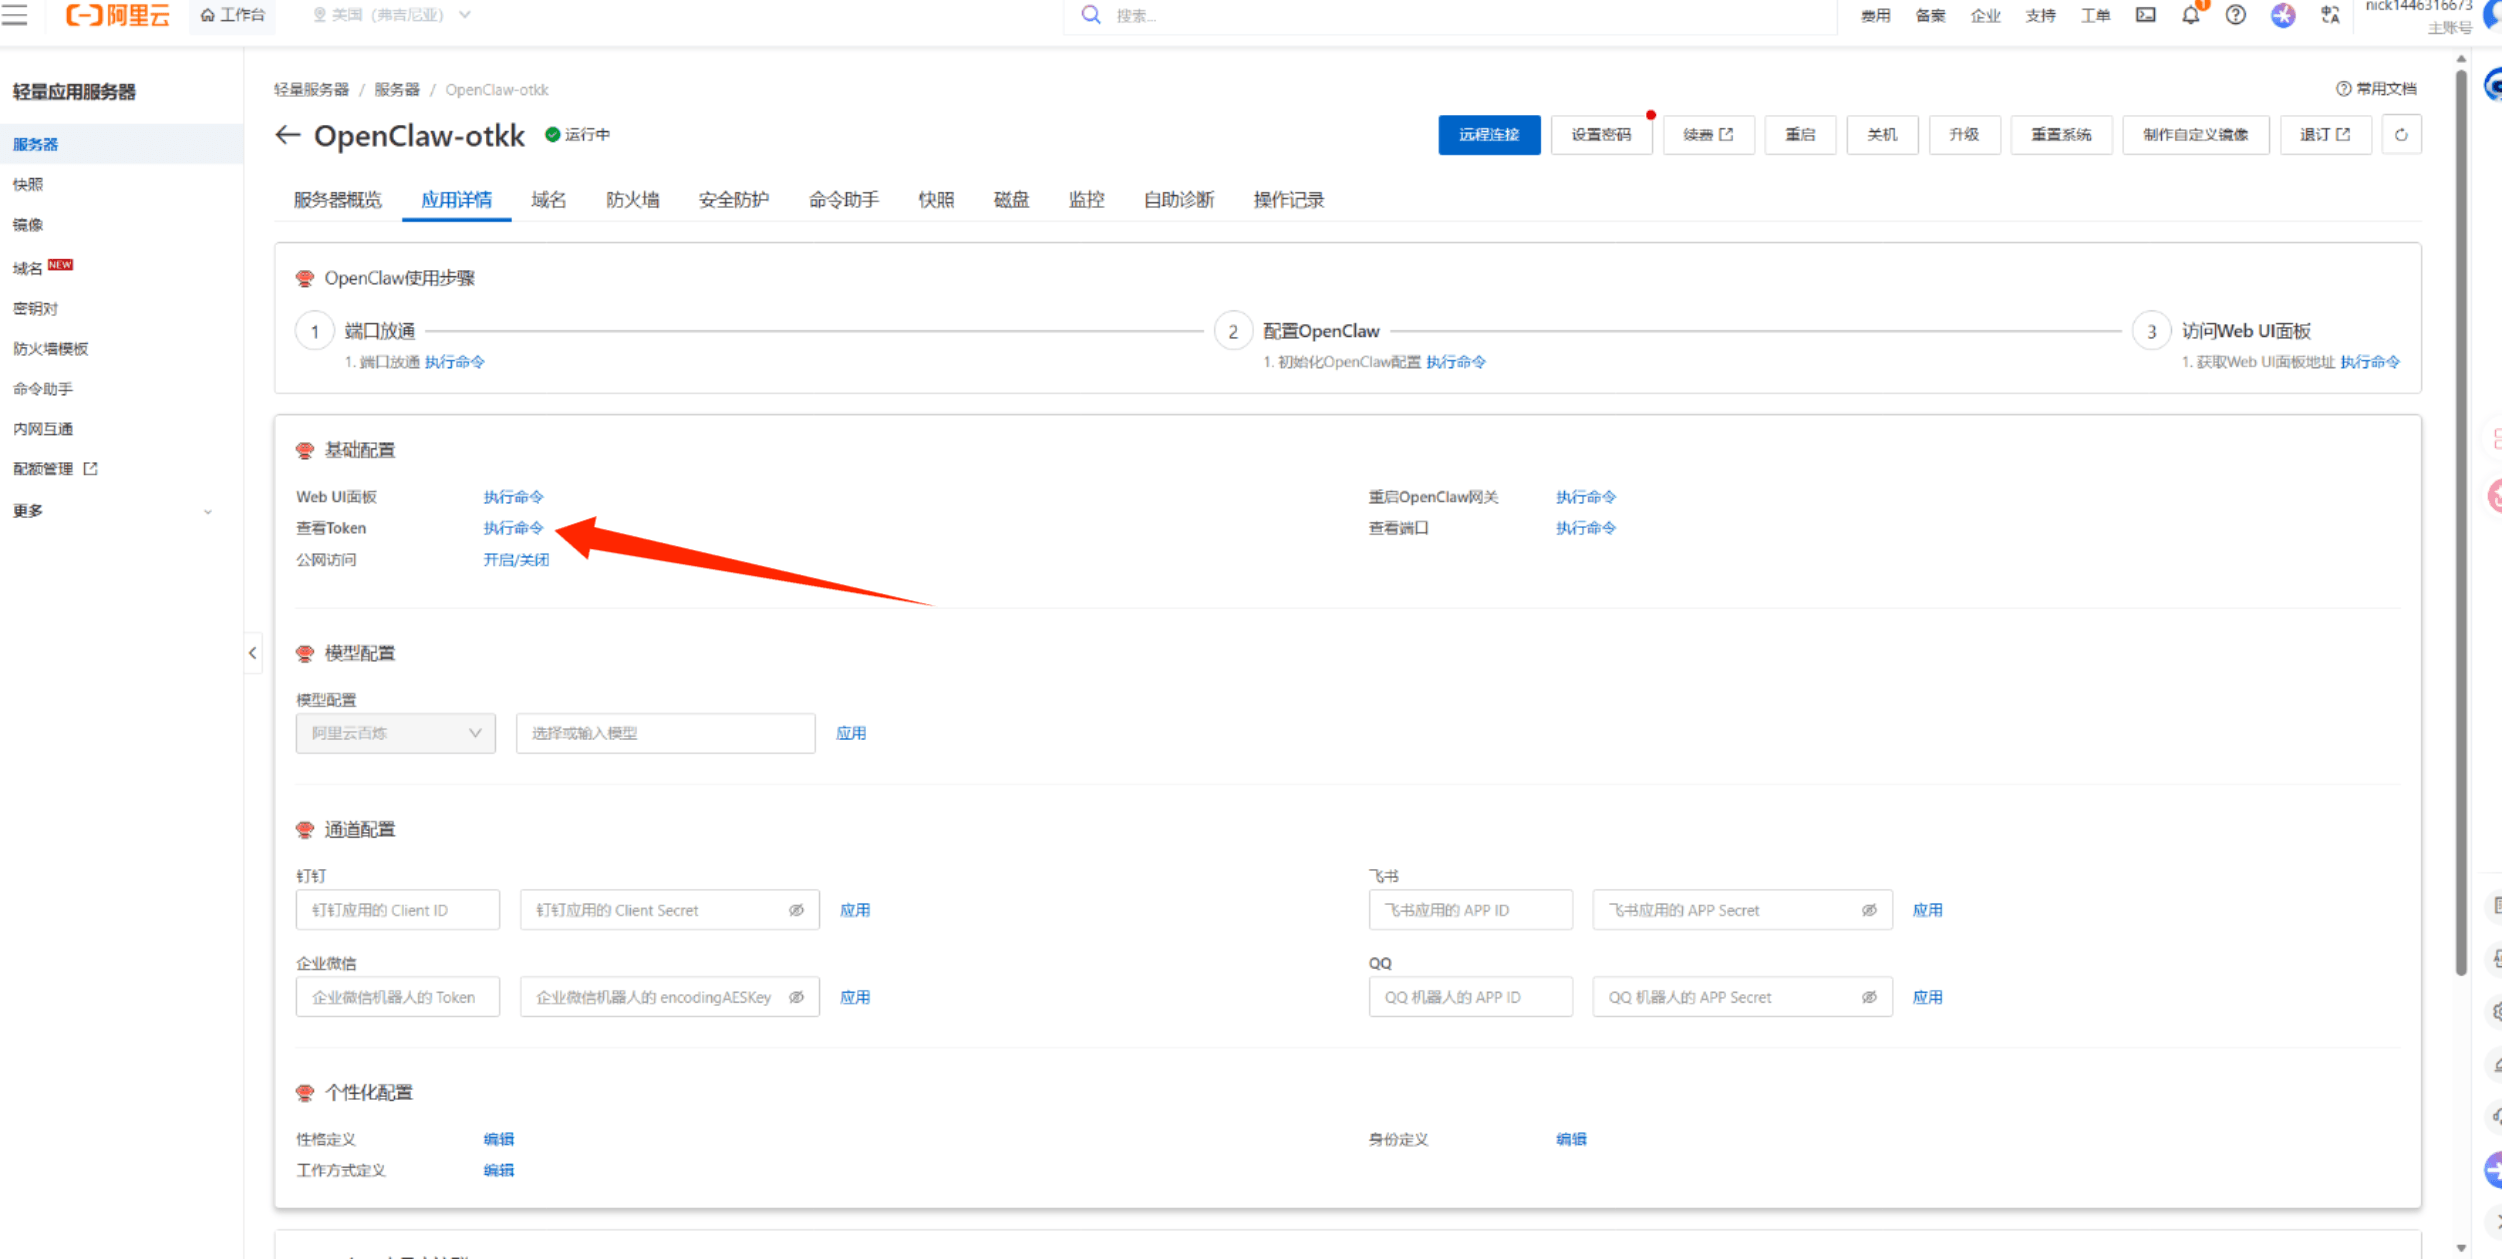
Task: Click the top search magnifier icon
Action: (x=1091, y=15)
